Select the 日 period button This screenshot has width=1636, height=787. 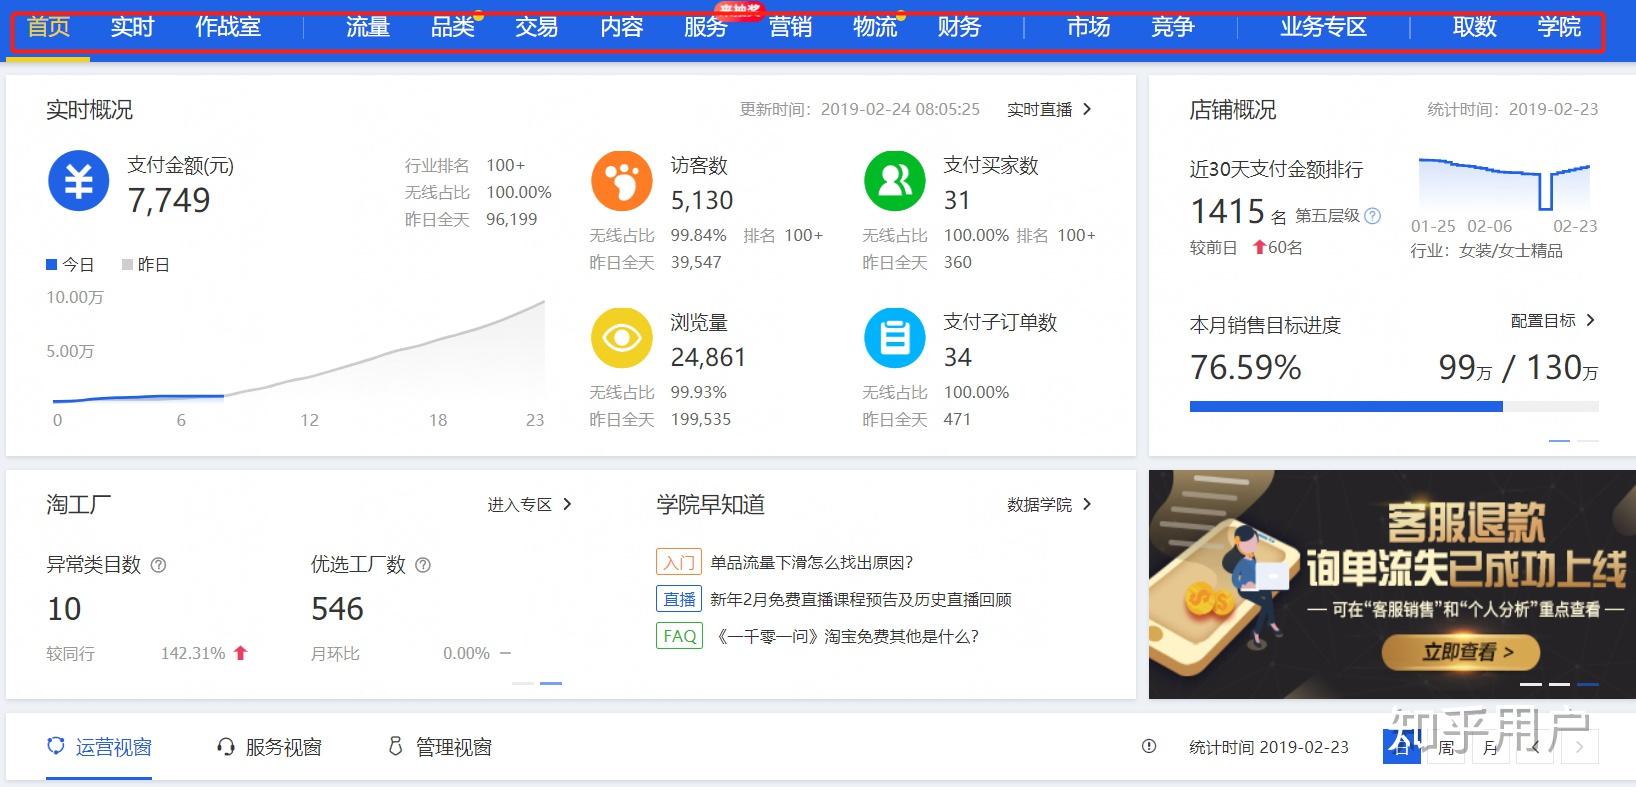coord(1401,747)
